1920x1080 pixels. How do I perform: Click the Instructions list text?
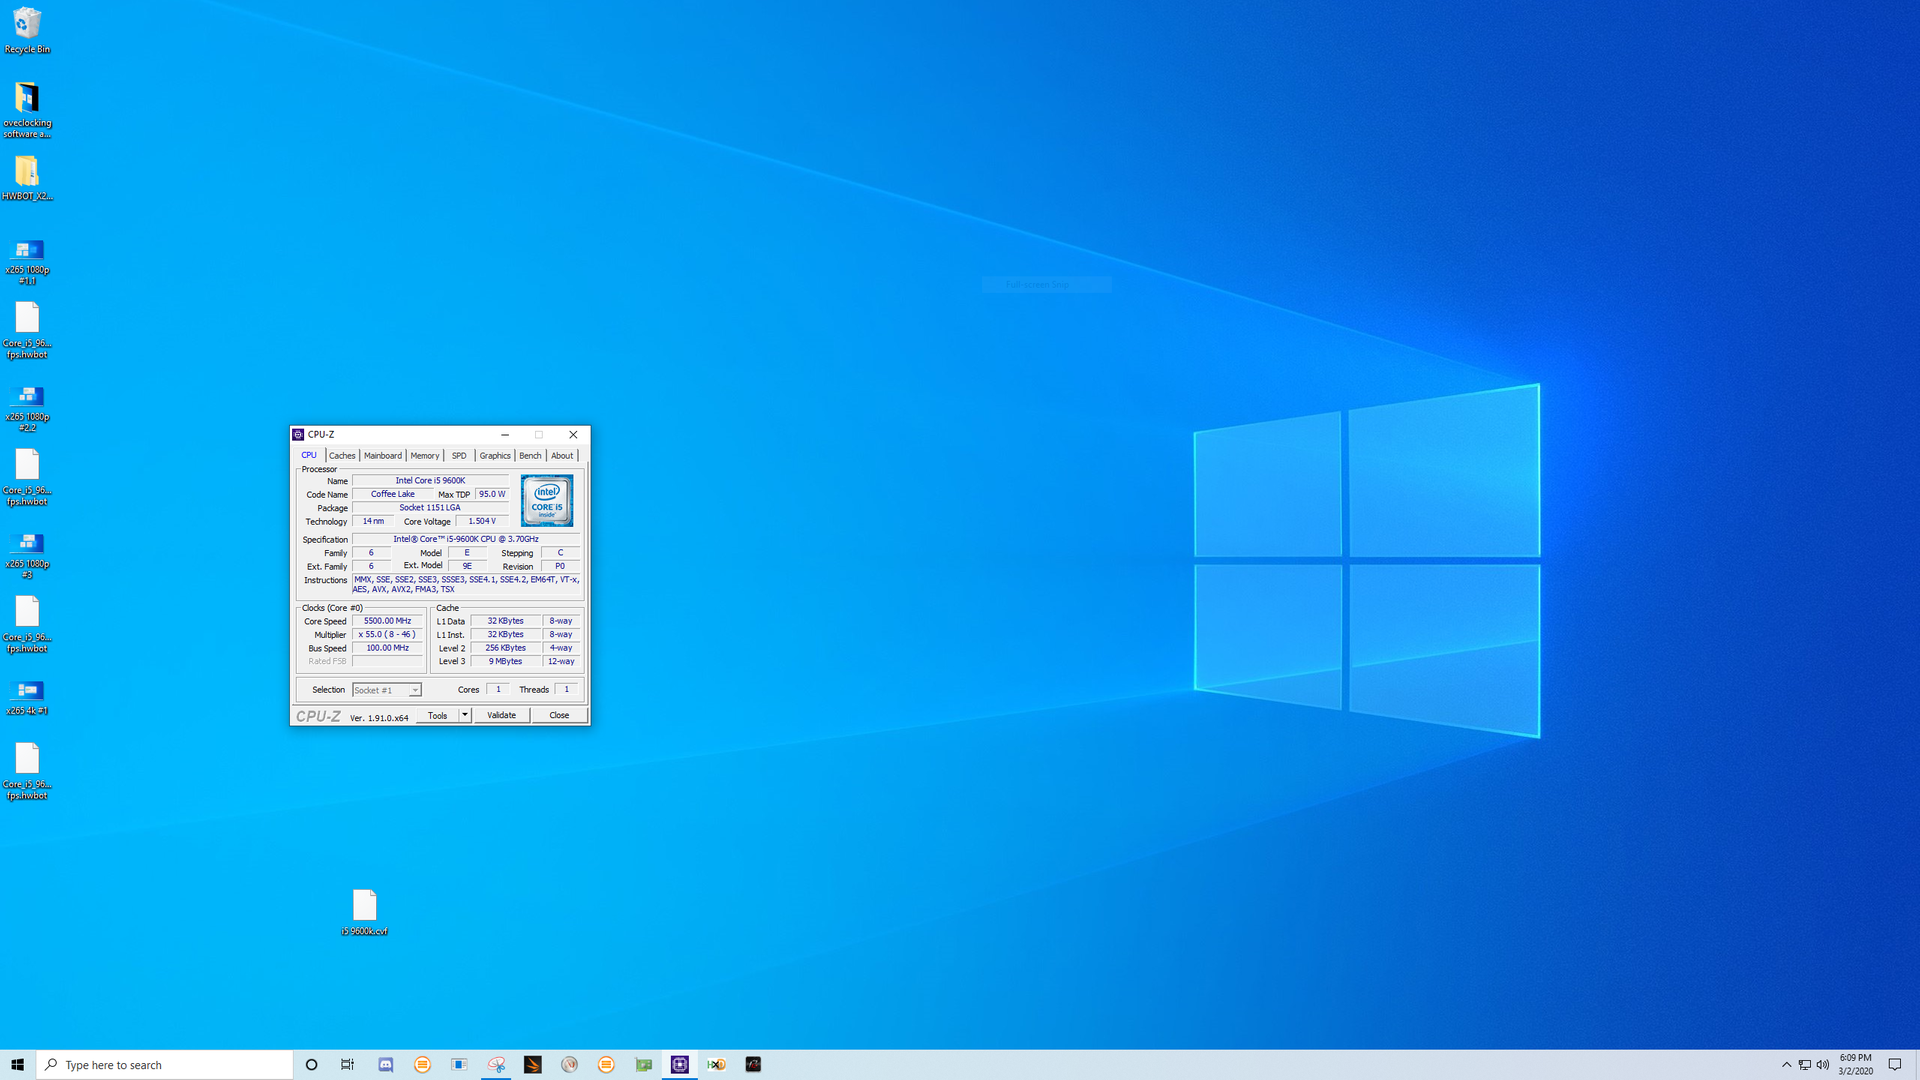click(x=466, y=585)
